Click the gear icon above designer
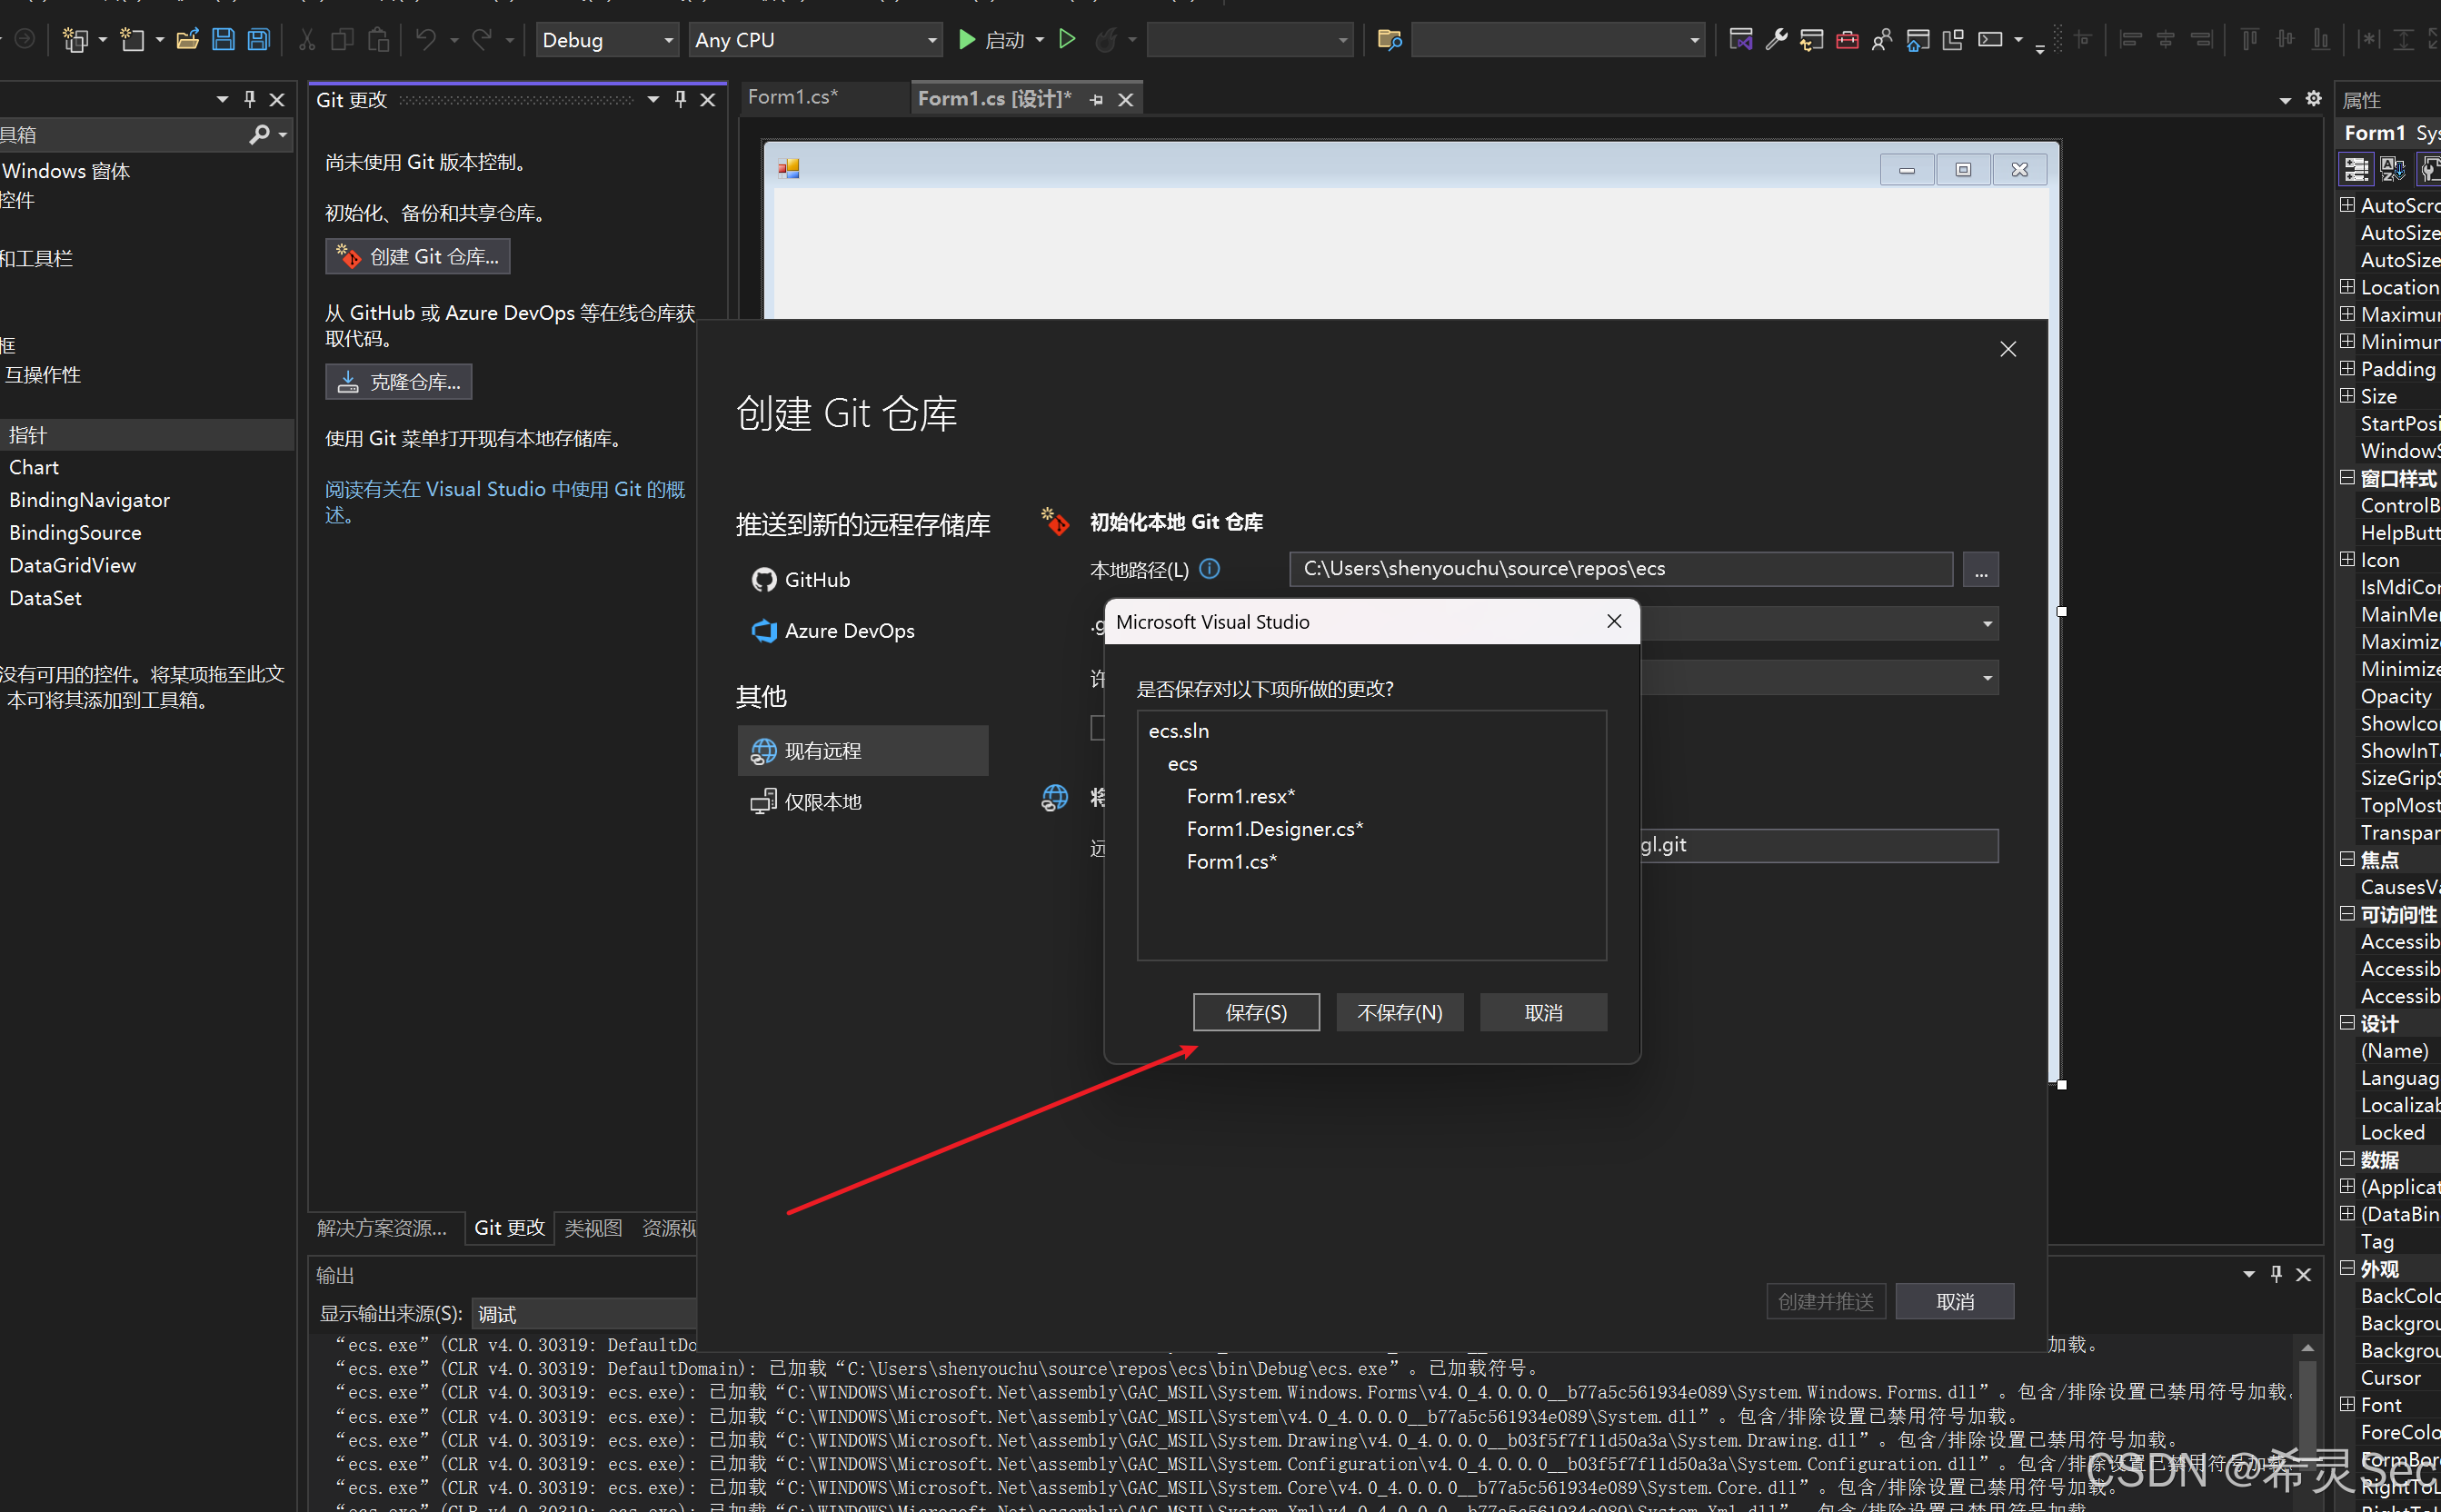The width and height of the screenshot is (2441, 1512). click(2313, 98)
